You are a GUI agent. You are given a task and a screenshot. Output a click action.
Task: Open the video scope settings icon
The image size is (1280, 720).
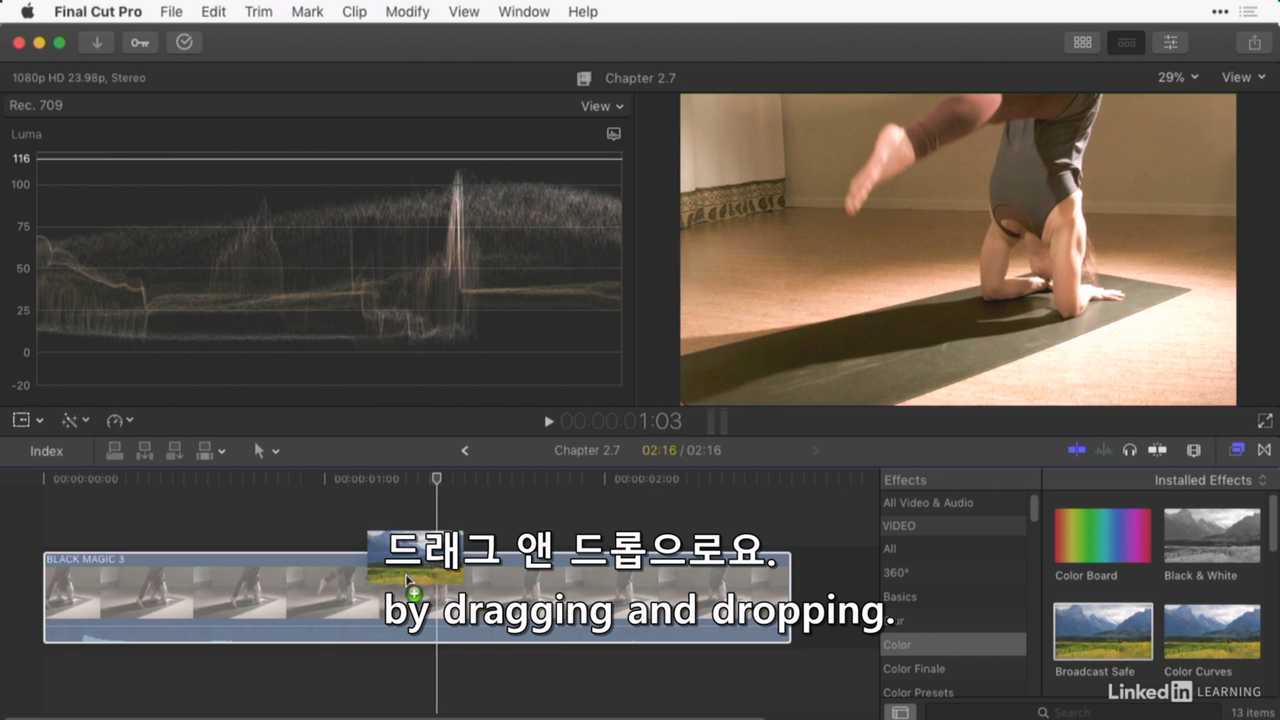pos(614,134)
